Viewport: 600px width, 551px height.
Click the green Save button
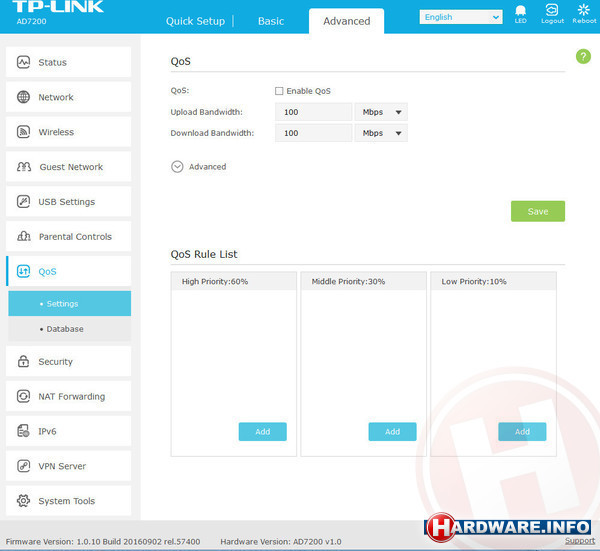point(538,211)
